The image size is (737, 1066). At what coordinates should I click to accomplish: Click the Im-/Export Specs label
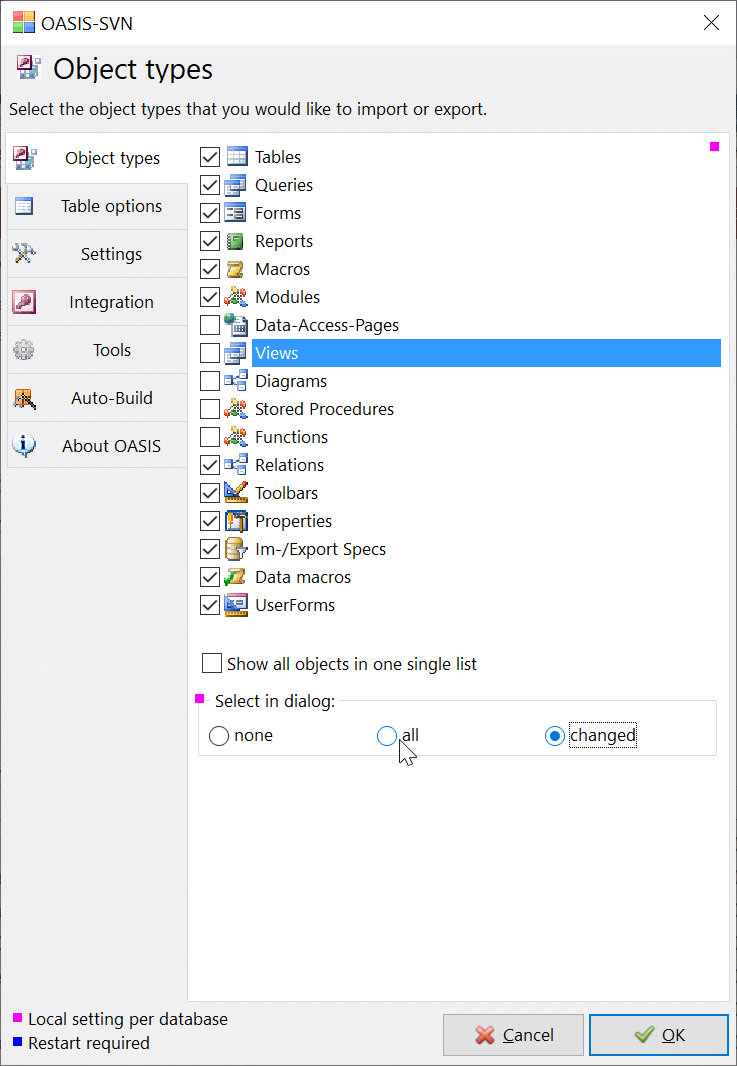321,549
